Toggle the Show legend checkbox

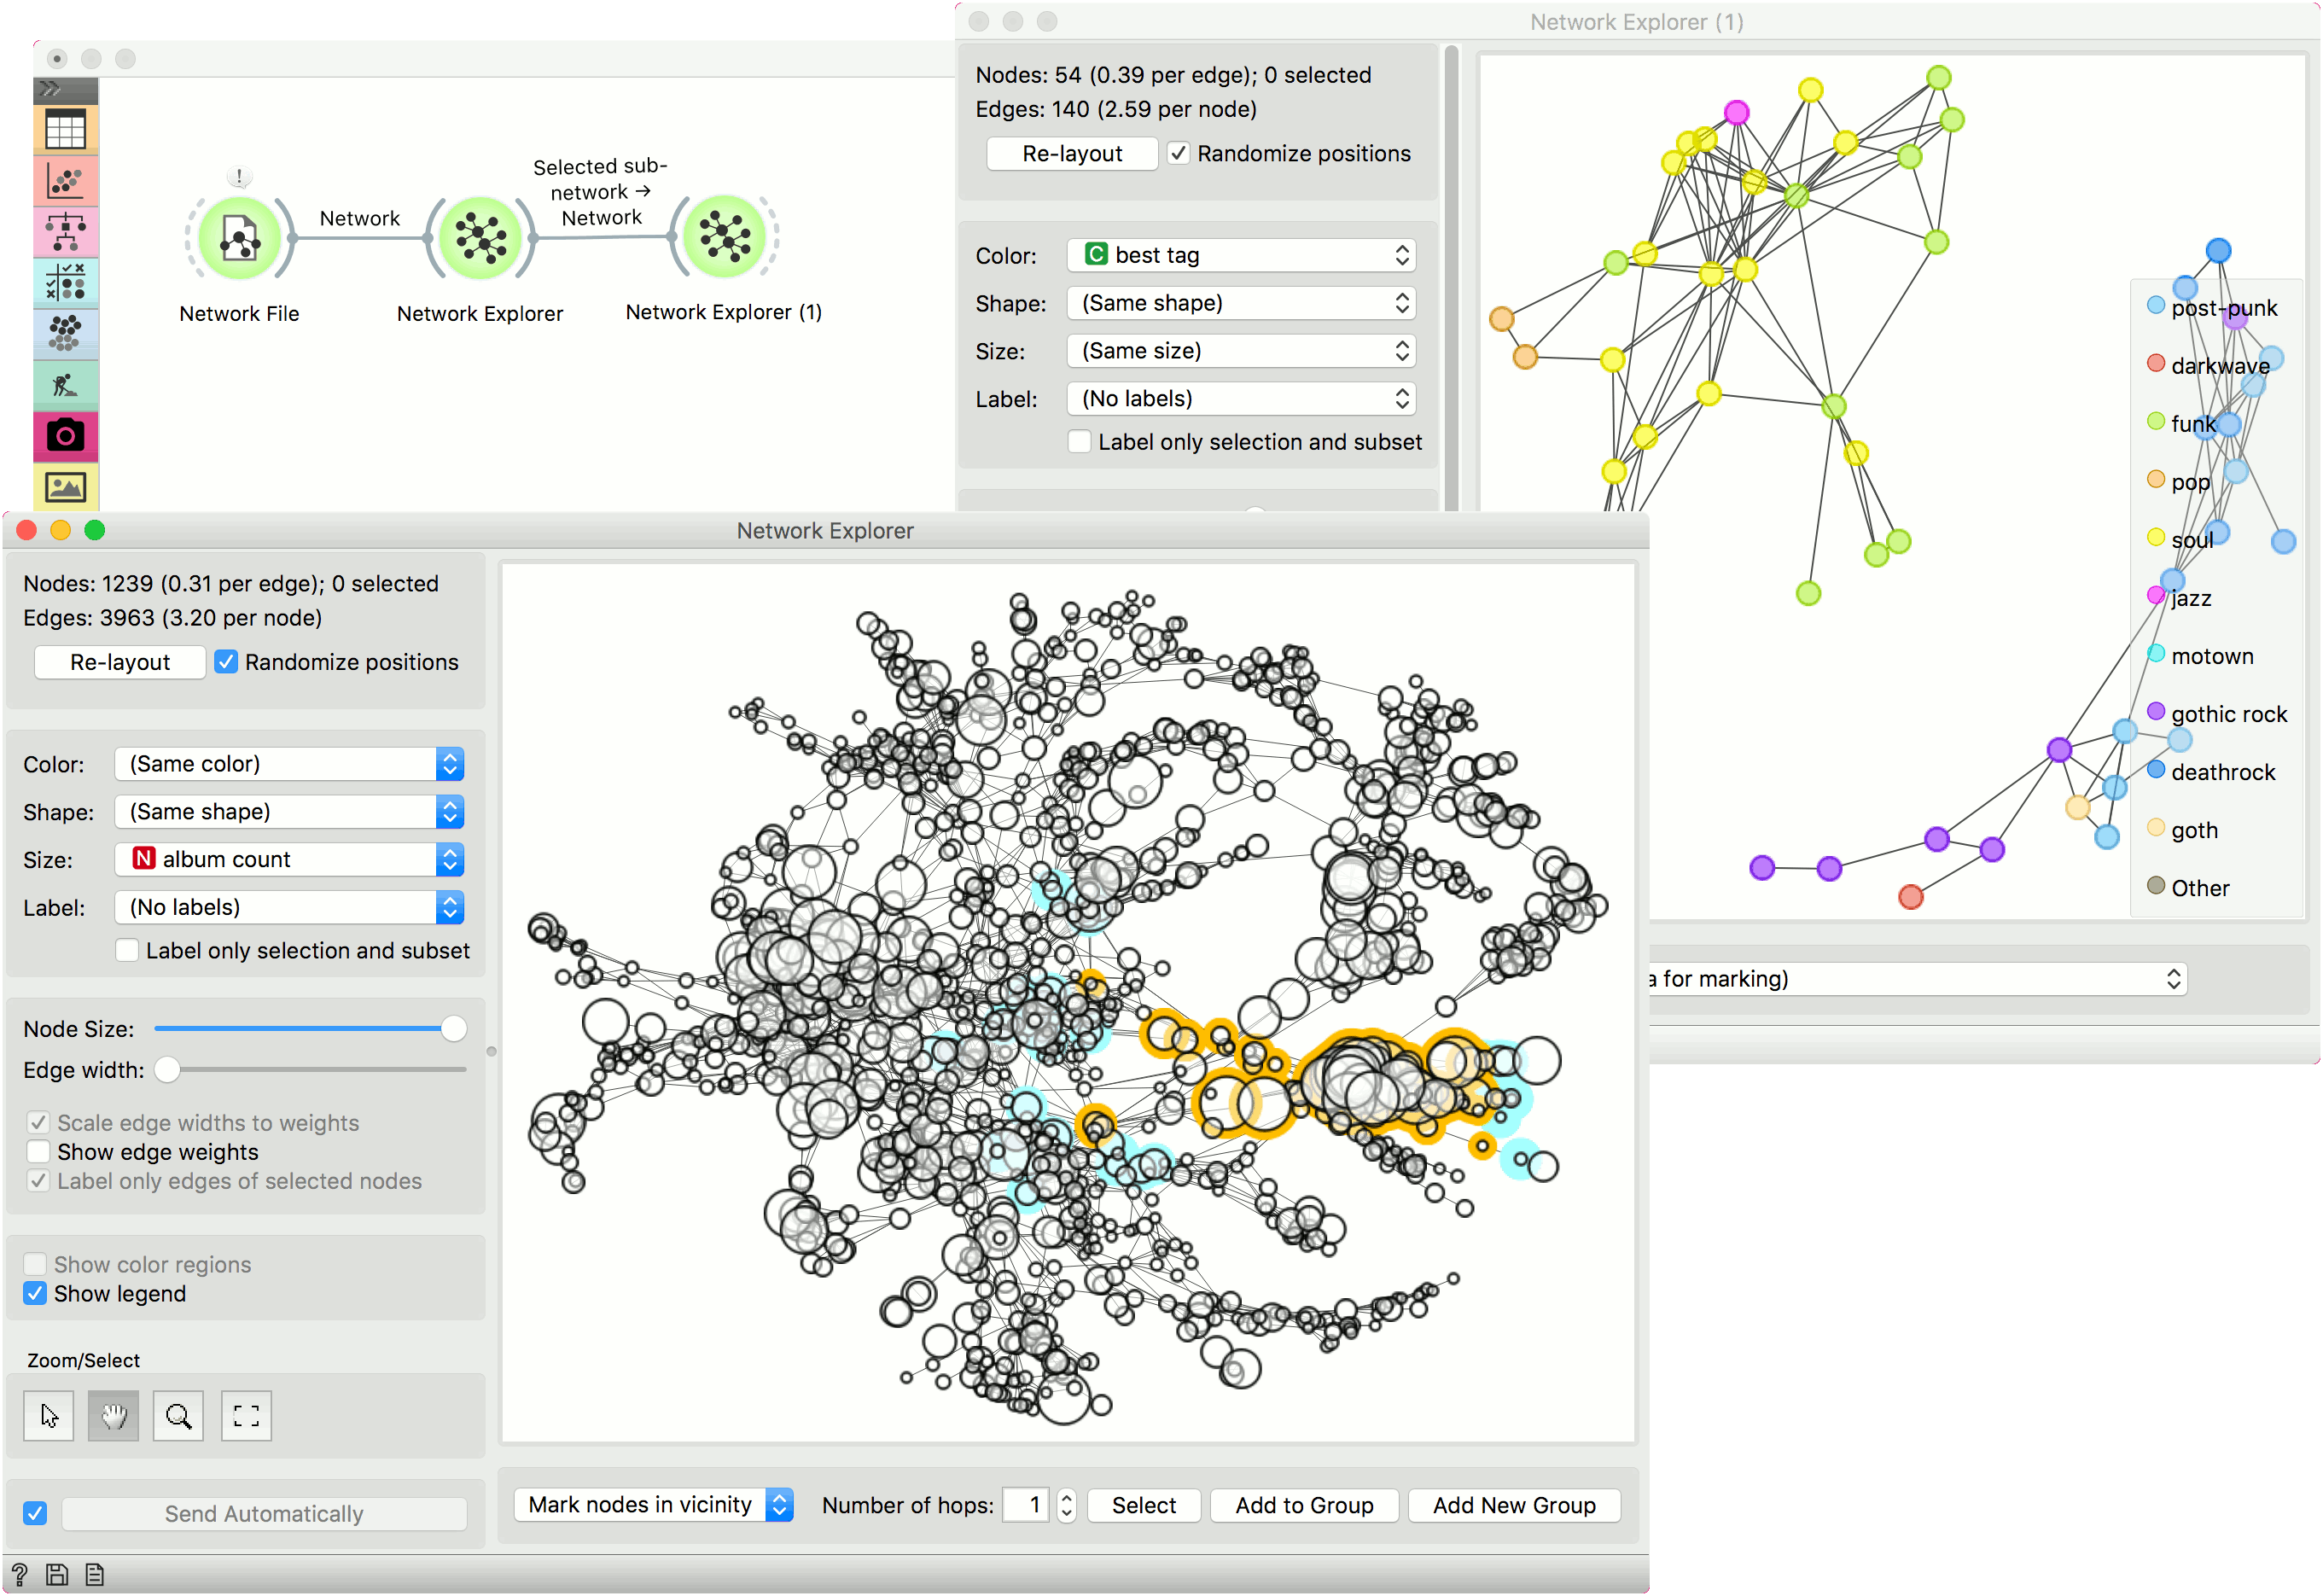coord(36,1294)
